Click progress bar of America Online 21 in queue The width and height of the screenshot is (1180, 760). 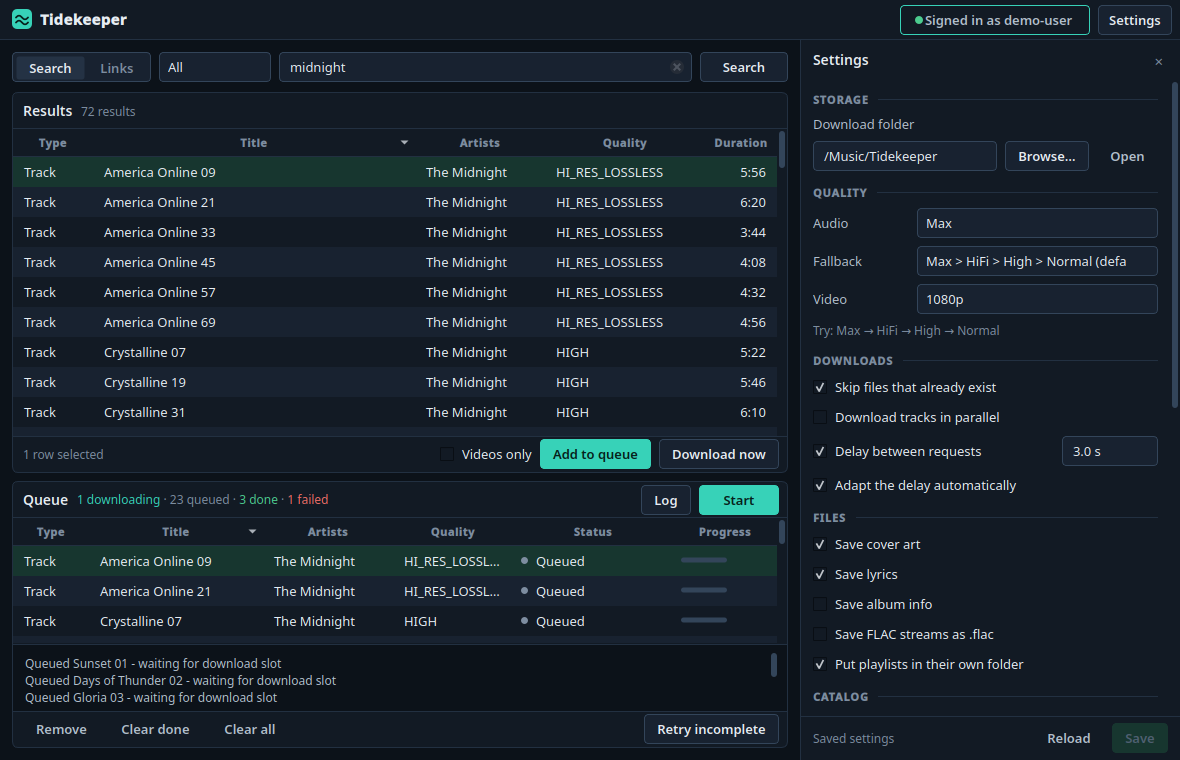(704, 590)
